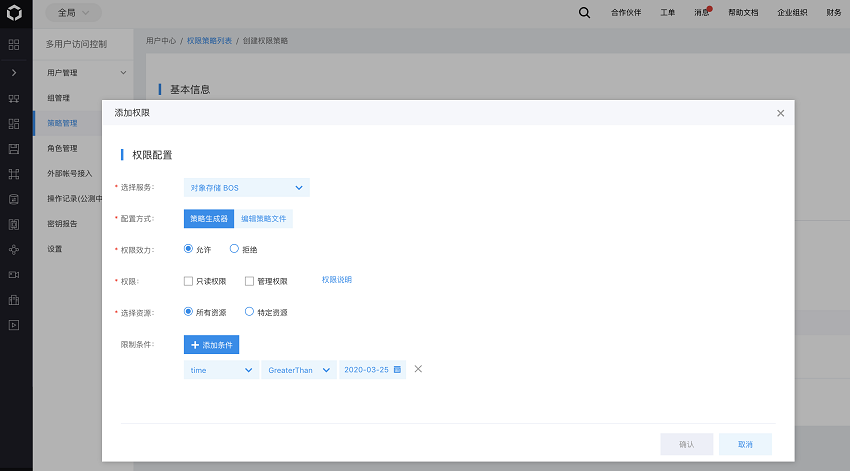Click the 取消 button

click(745, 444)
